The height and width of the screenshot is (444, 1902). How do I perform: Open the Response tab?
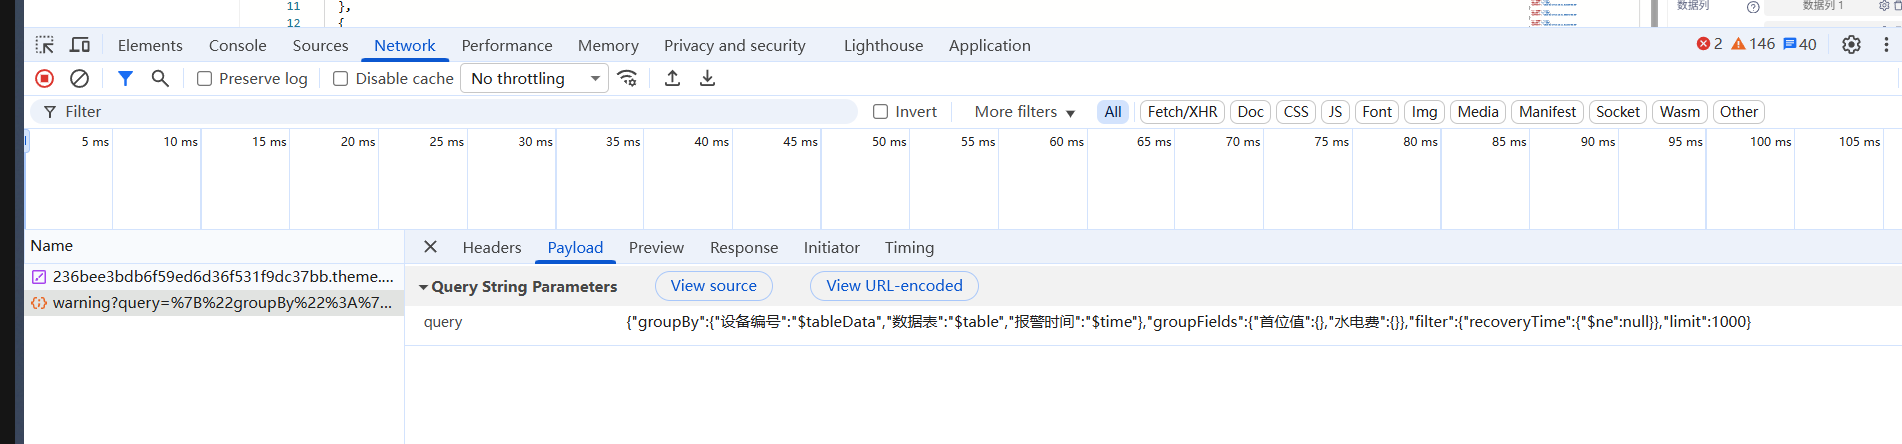(743, 247)
